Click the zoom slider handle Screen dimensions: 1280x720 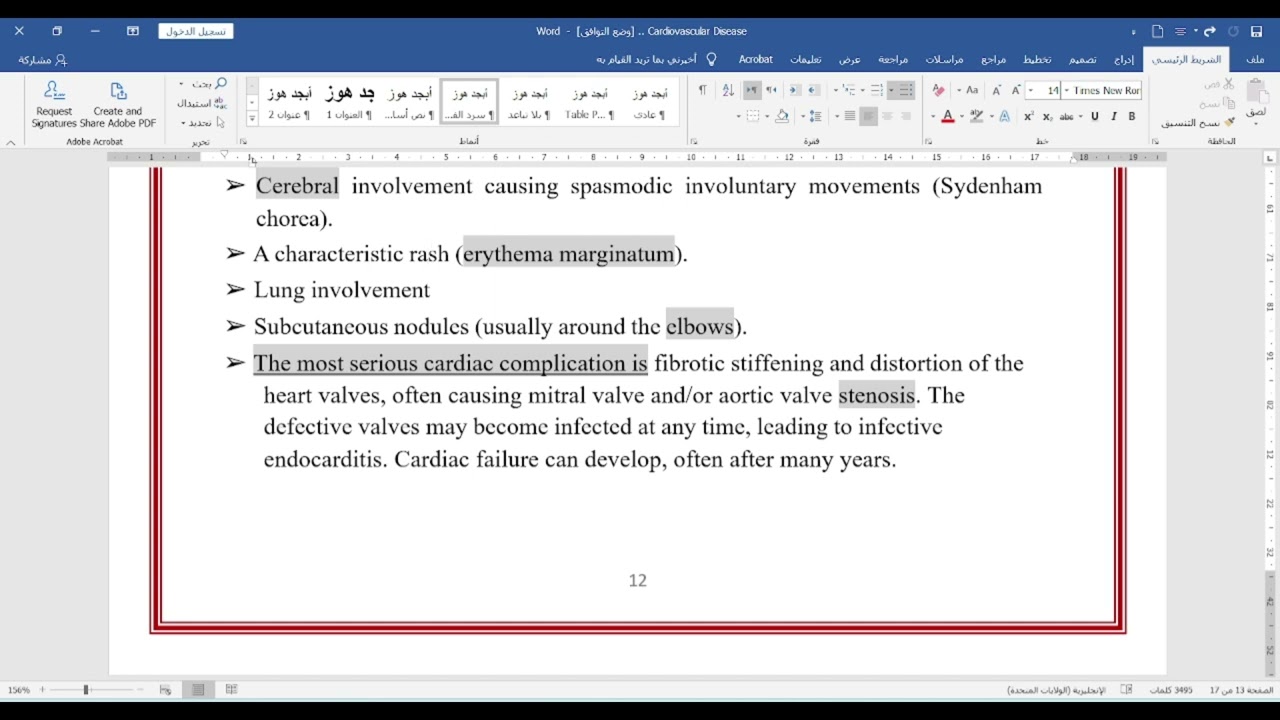(x=86, y=690)
